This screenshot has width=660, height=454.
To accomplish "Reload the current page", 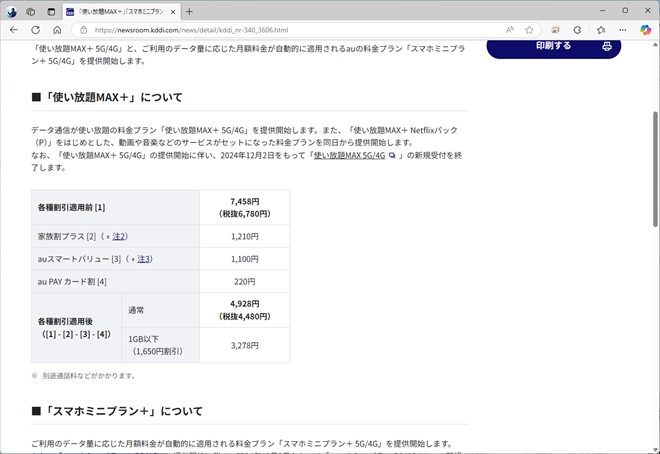I will (36, 30).
